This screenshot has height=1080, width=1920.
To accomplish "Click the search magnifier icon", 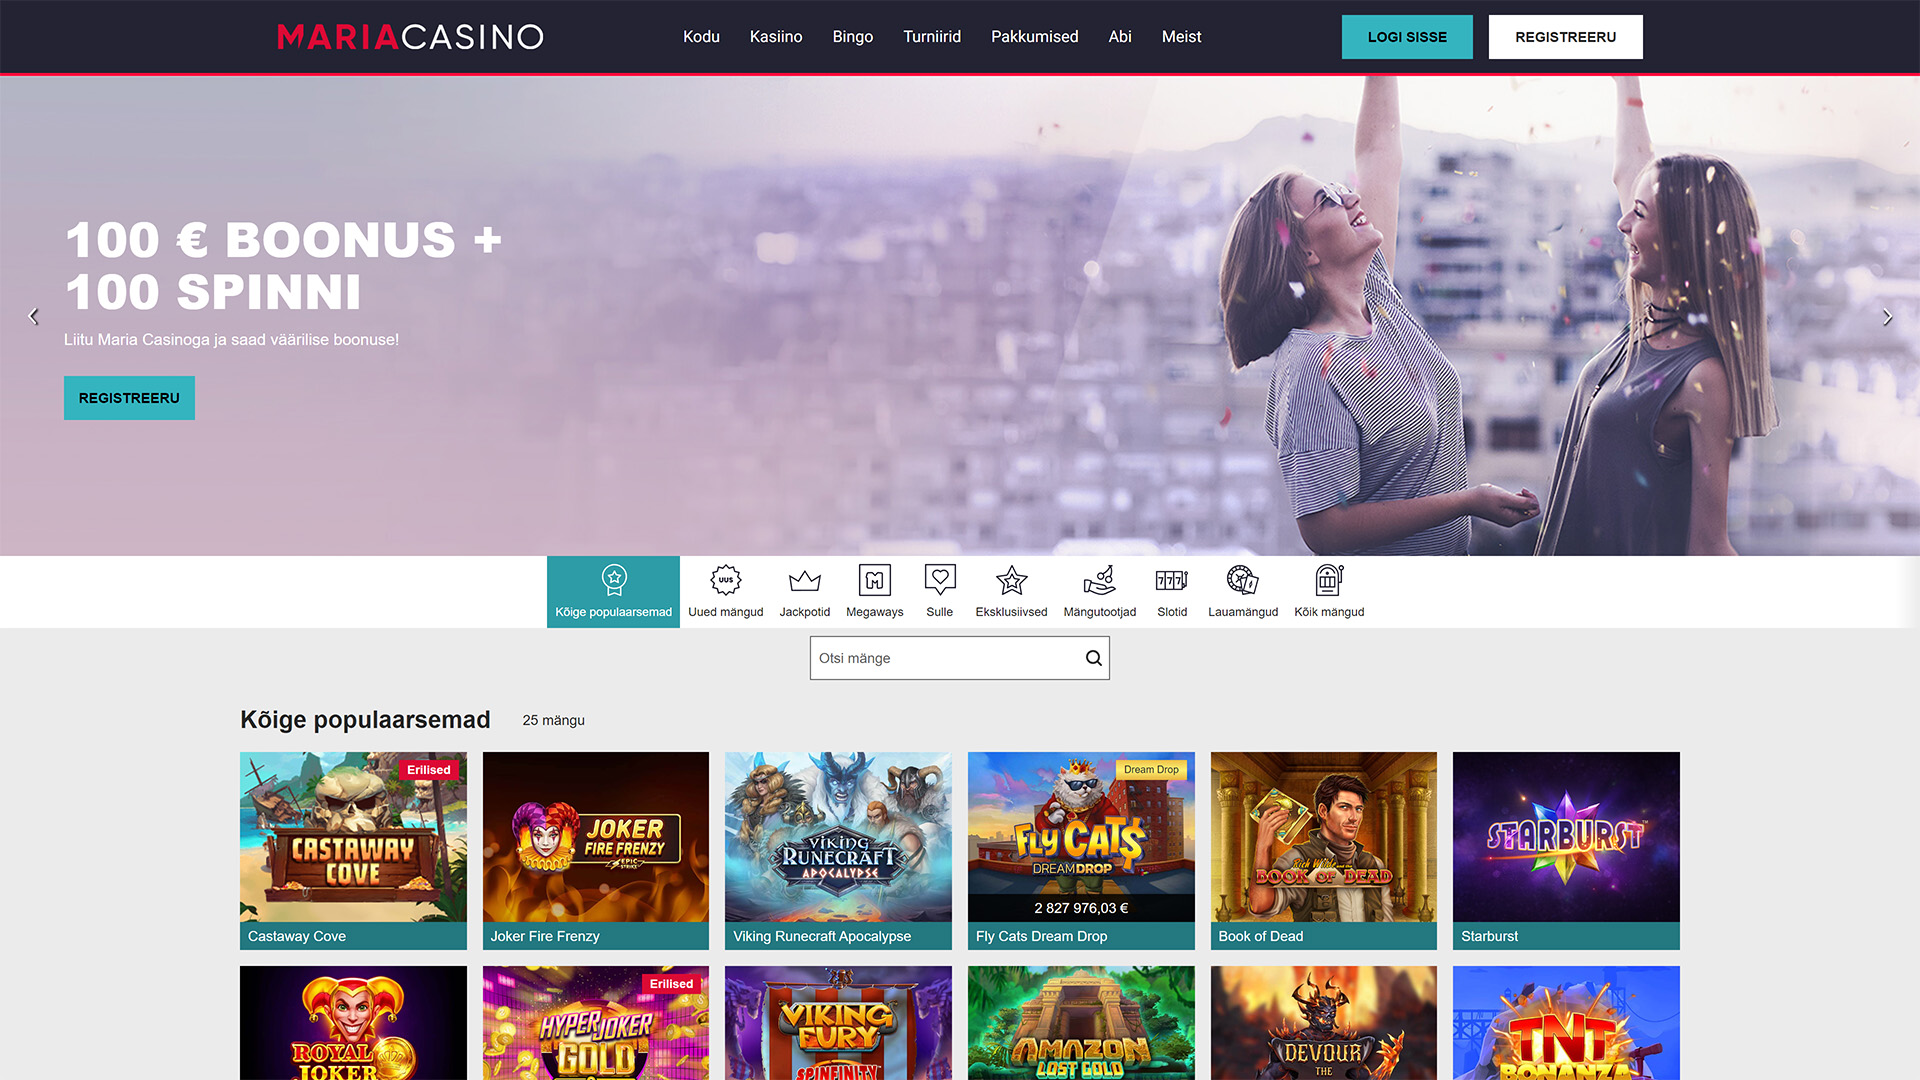I will (1093, 658).
